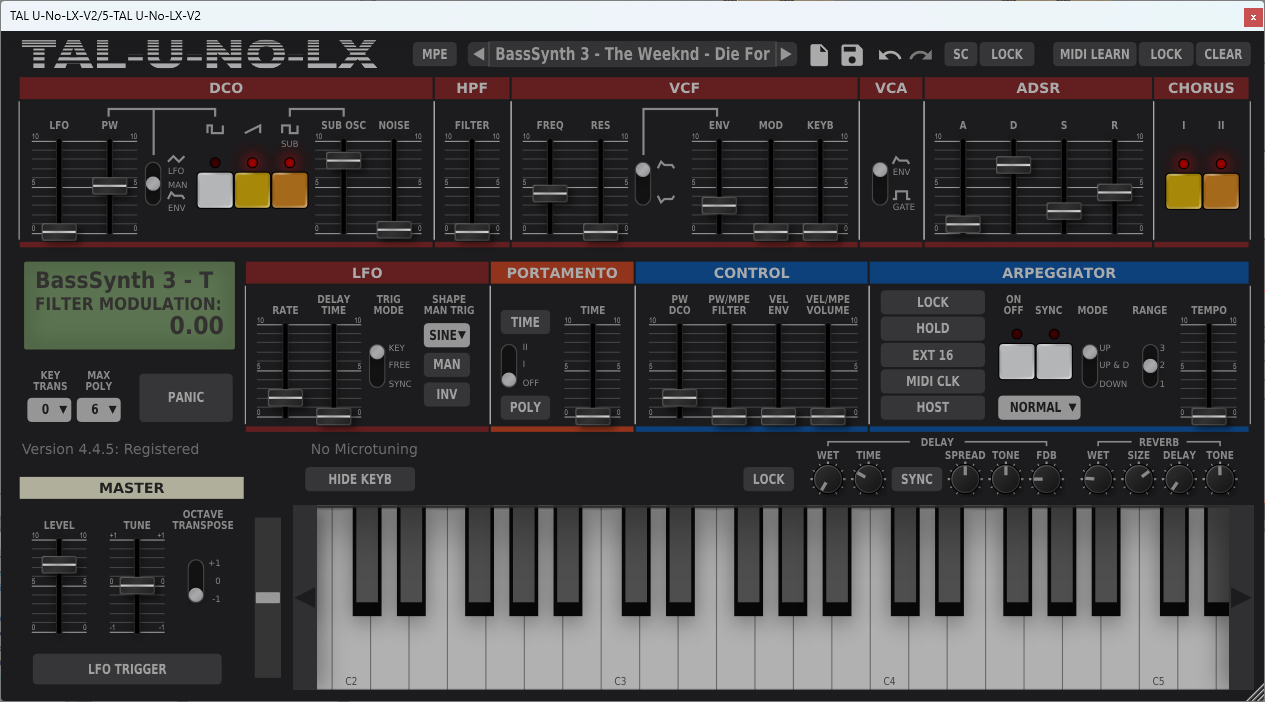
Task: Open the MAX POLY dropdown showing 6
Action: tap(98, 409)
